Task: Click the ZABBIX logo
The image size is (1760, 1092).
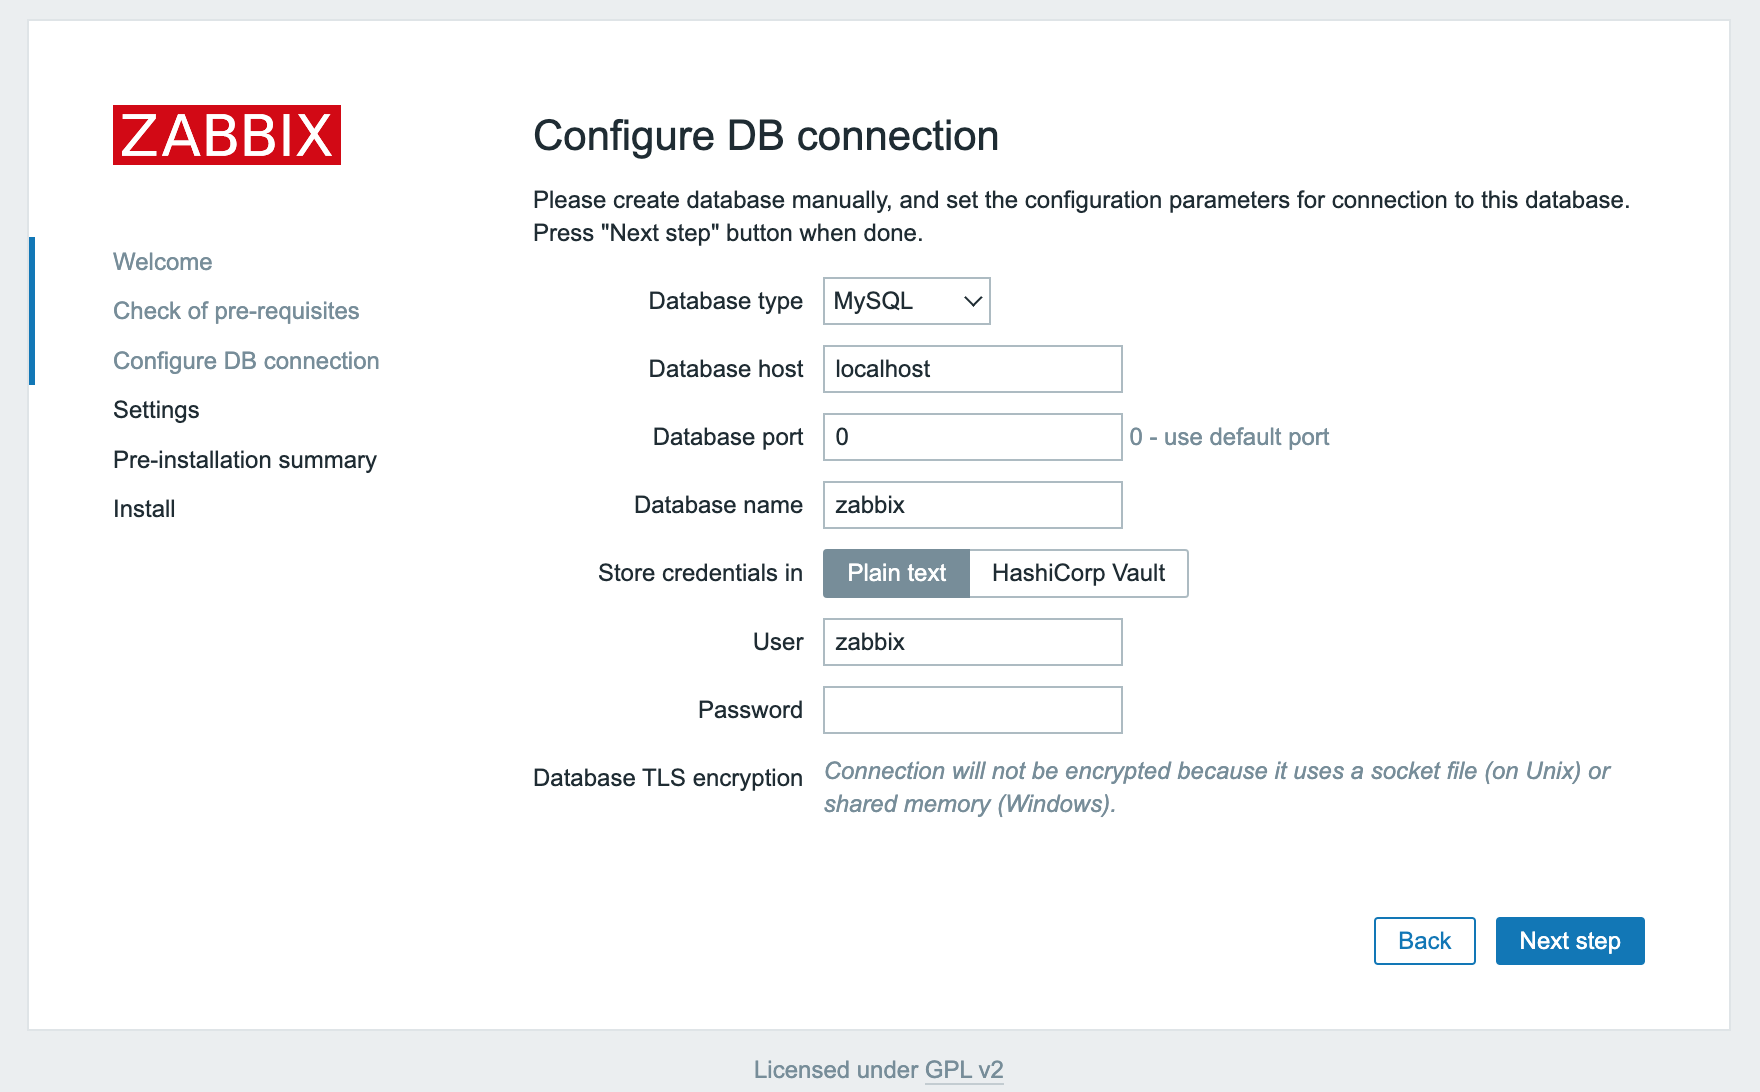Action: coord(227,135)
